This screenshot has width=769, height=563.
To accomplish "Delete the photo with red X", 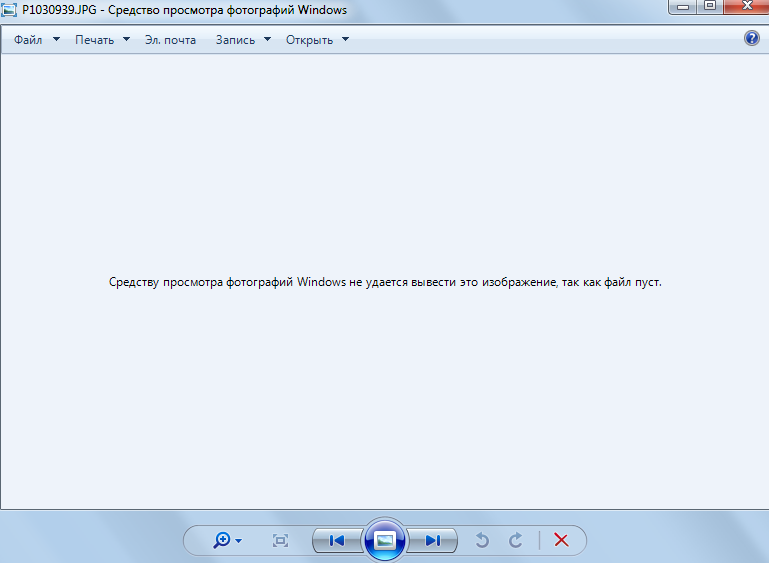I will pyautogui.click(x=562, y=540).
